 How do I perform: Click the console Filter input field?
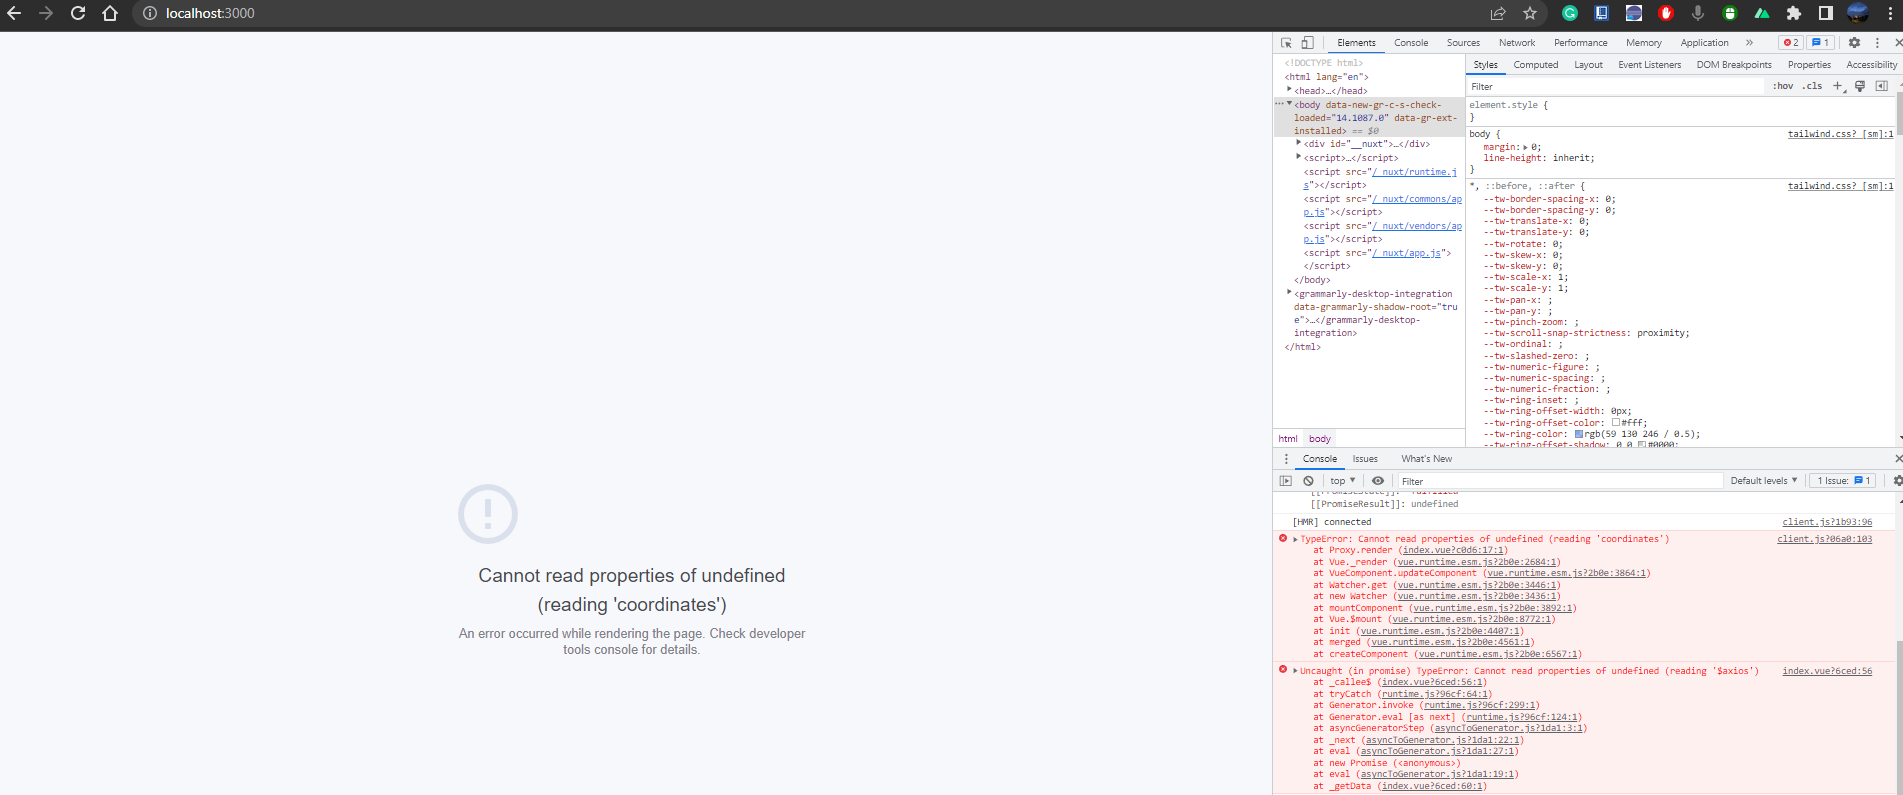coord(1560,481)
